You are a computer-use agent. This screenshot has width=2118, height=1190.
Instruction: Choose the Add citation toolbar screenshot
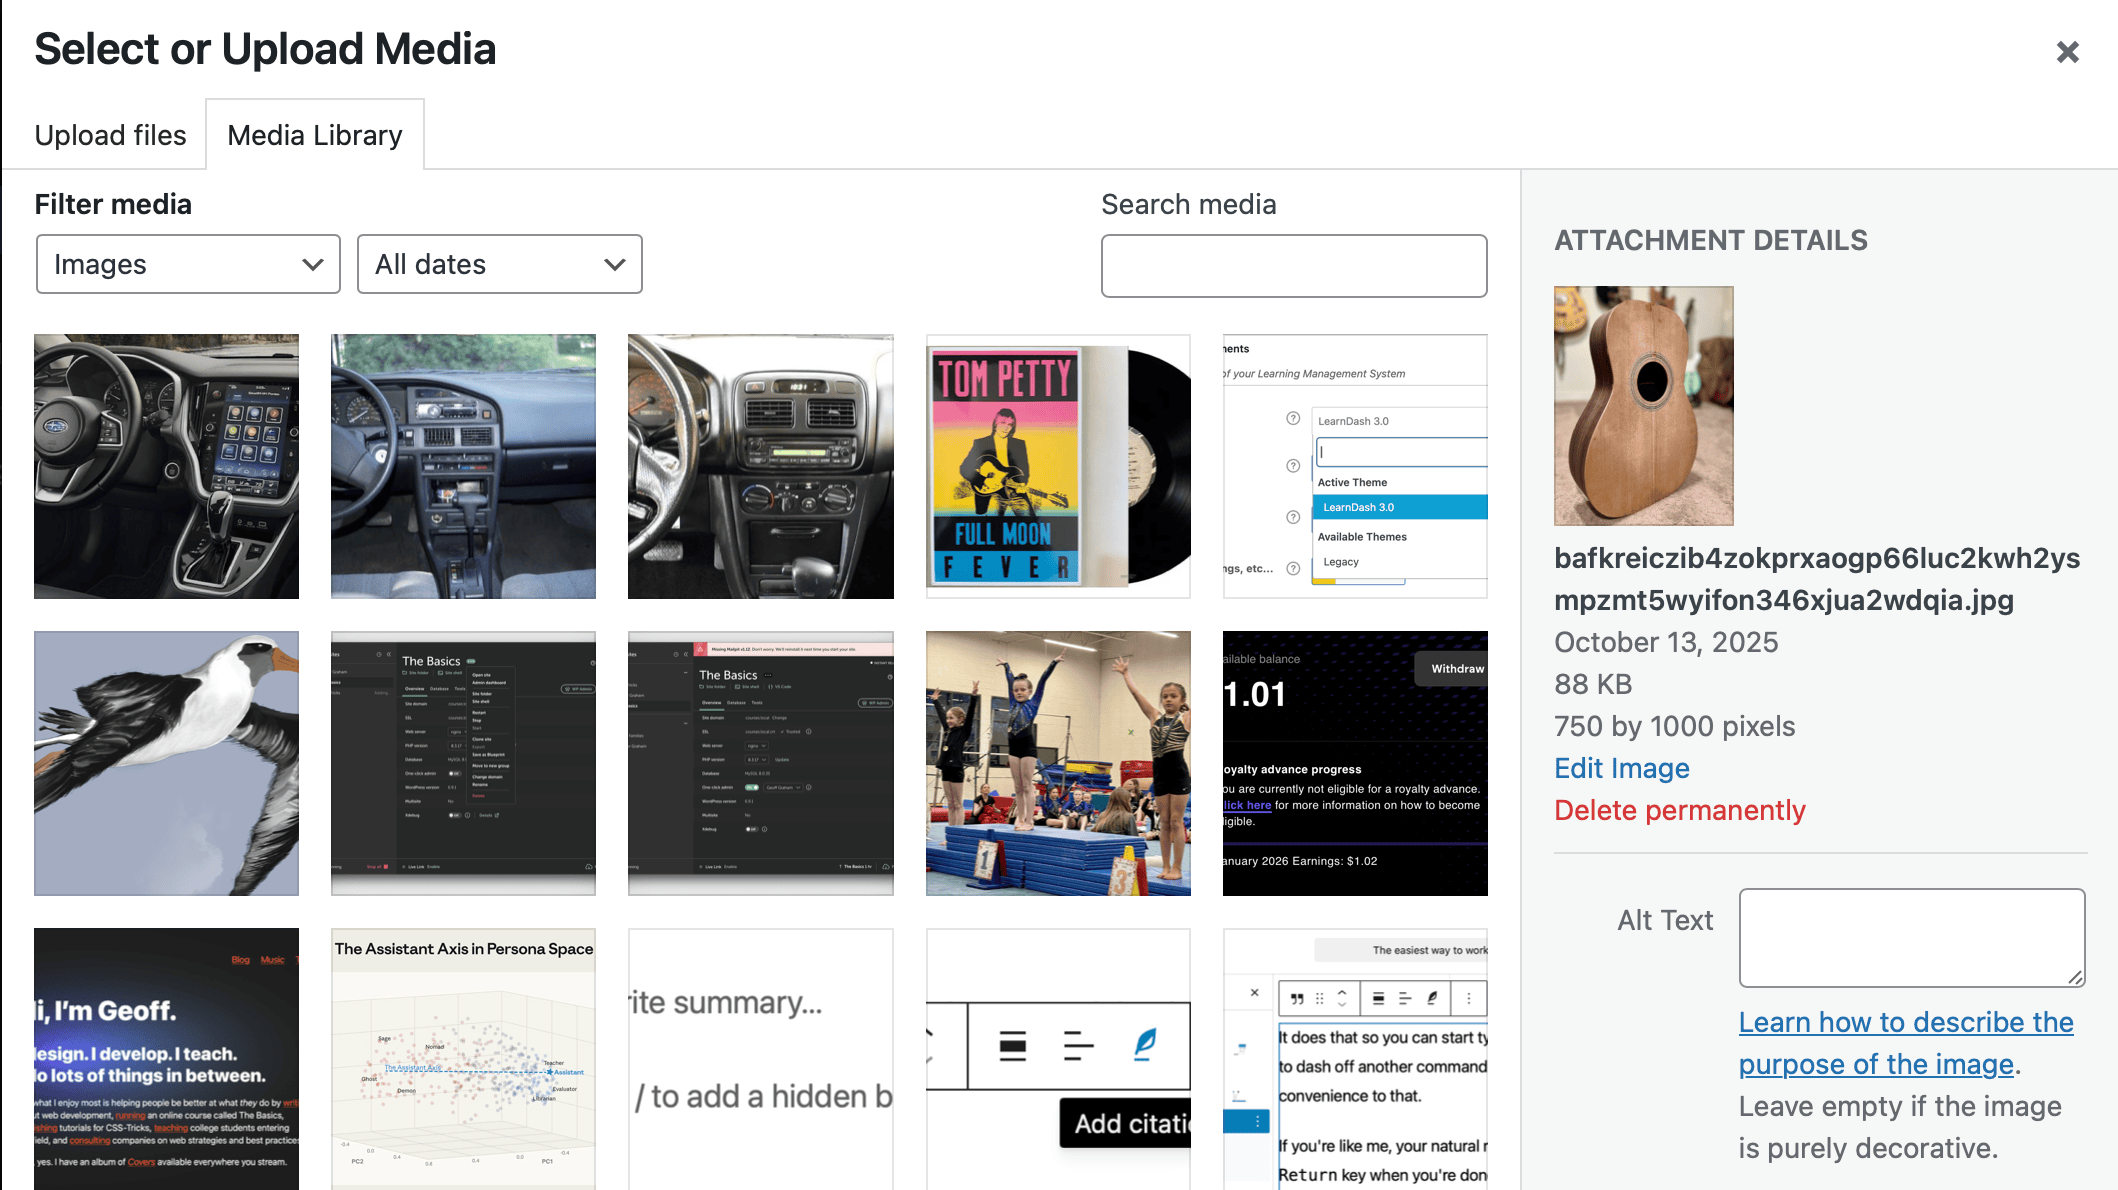coord(1058,1059)
